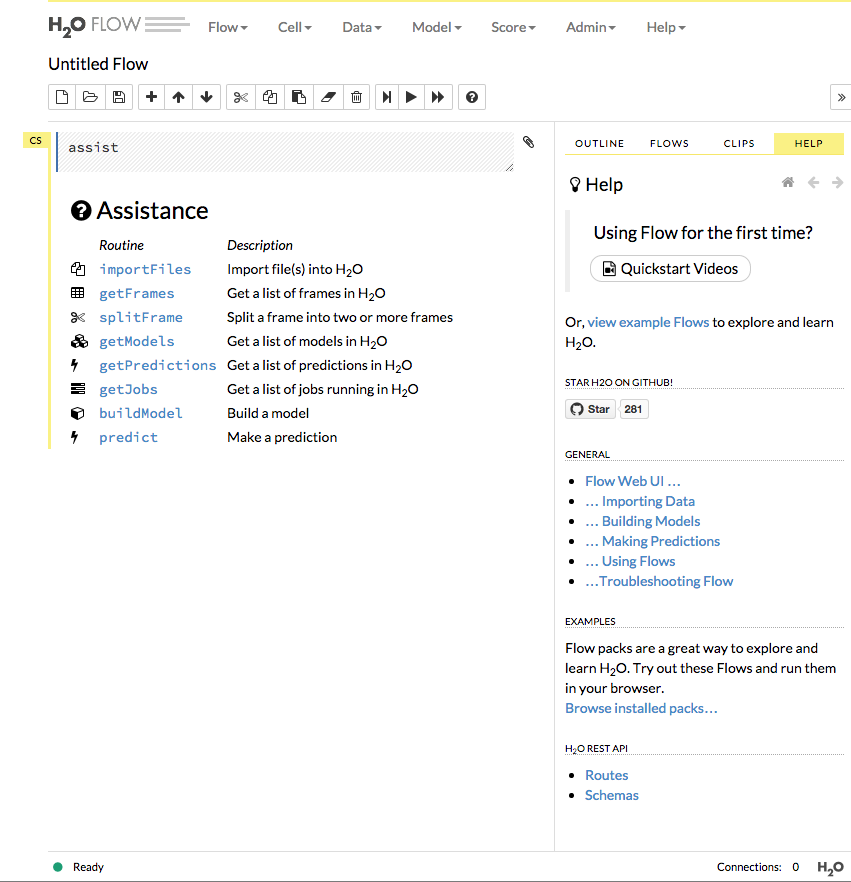Run all cells with the fast-forward icon
Image resolution: width=851 pixels, height=882 pixels.
pyautogui.click(x=438, y=97)
